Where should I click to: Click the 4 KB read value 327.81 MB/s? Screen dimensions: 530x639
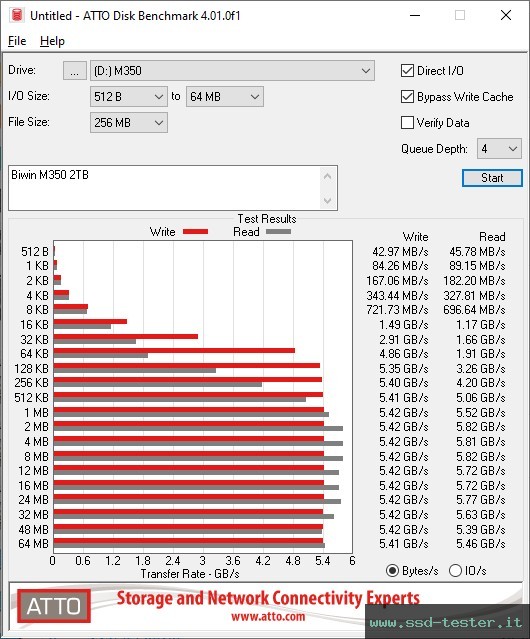(x=475, y=295)
